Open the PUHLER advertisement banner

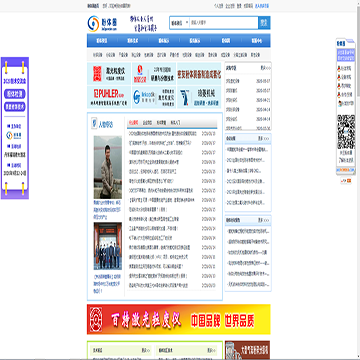[109, 97]
